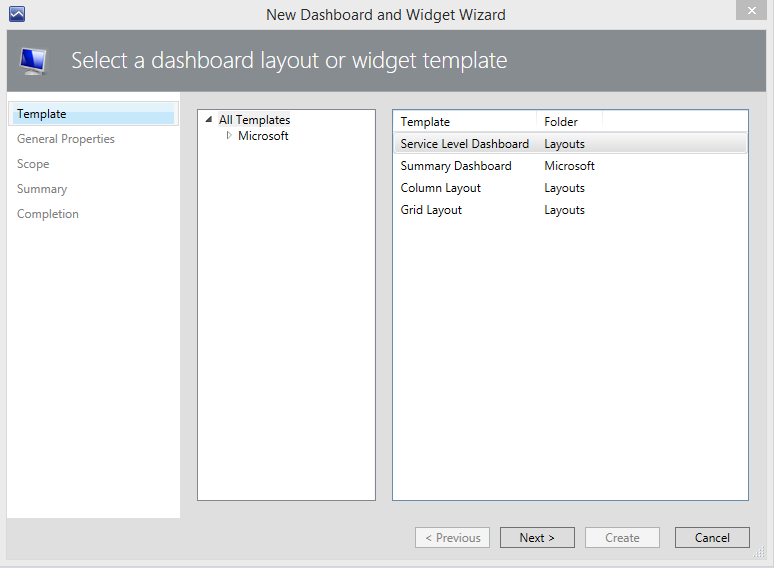
Task: Select All Templates in the tree
Action: [254, 120]
